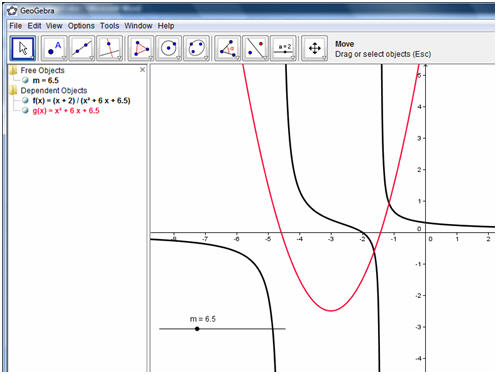Pick the Perpendicular Line tool
Screen dimensions: 497x375
coord(110,49)
